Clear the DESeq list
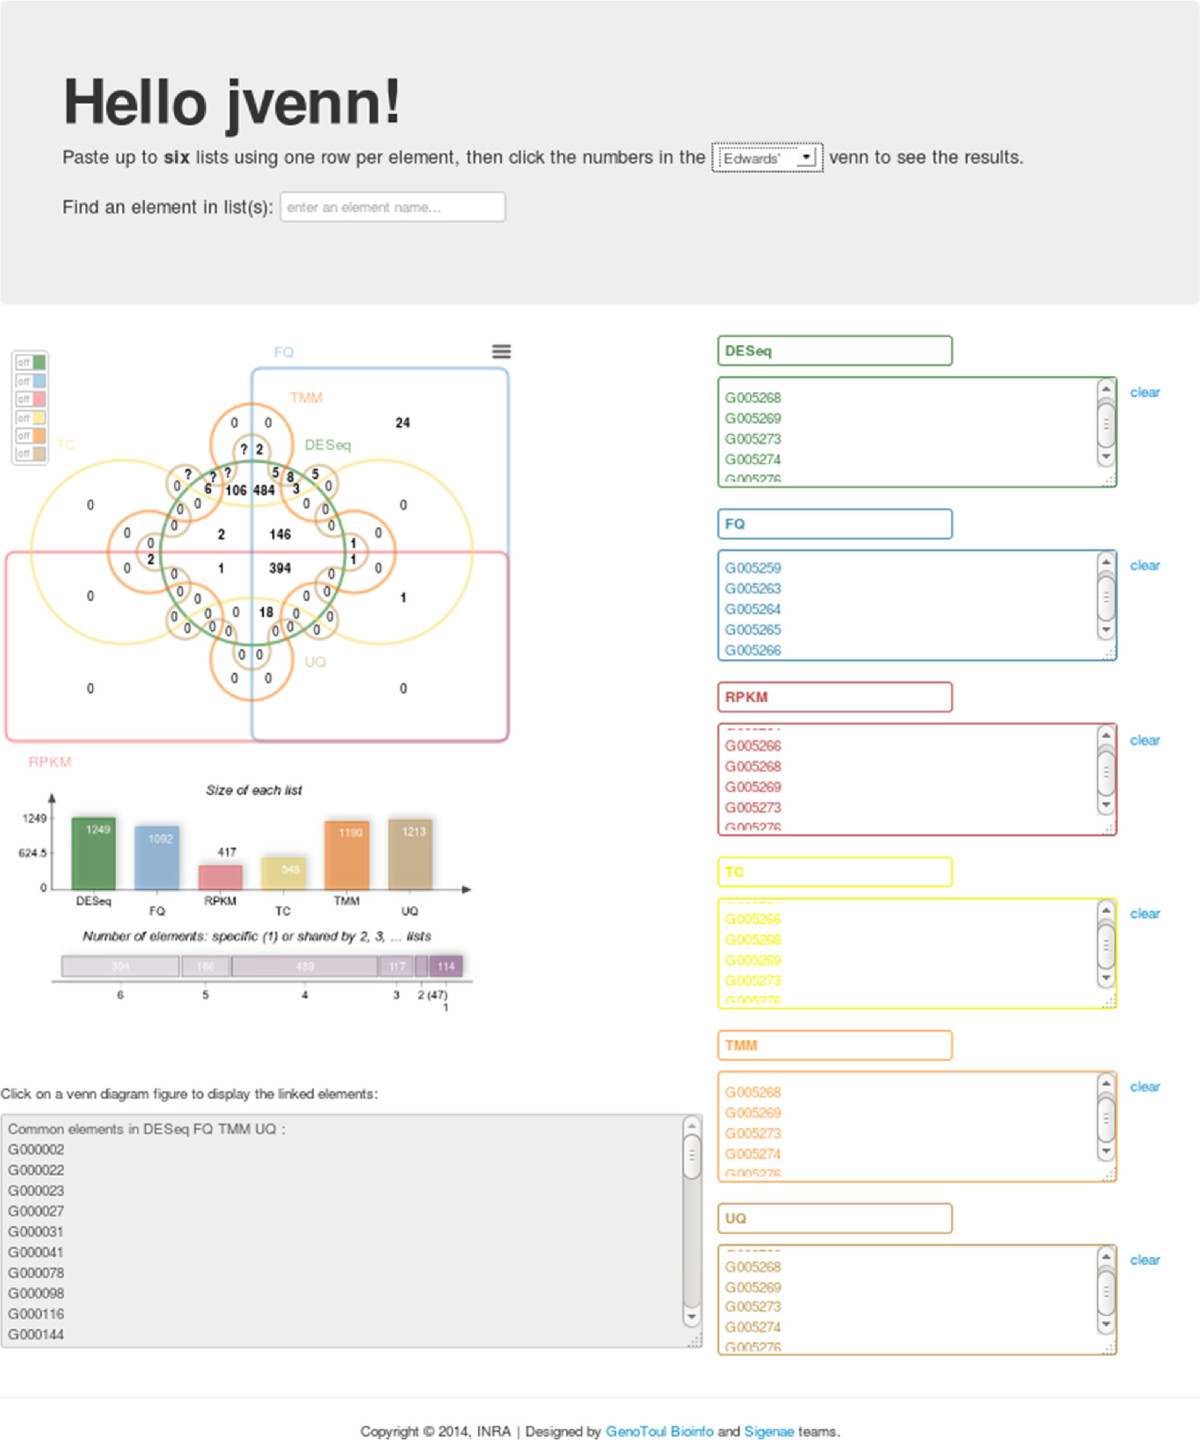 pyautogui.click(x=1145, y=392)
